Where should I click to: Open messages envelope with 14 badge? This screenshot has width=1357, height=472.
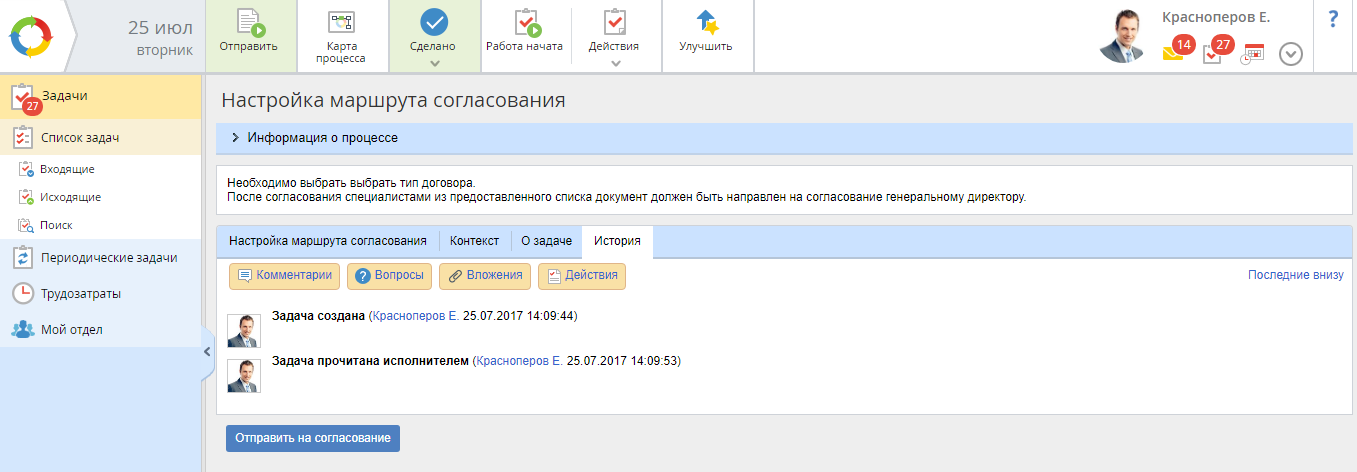[1173, 54]
